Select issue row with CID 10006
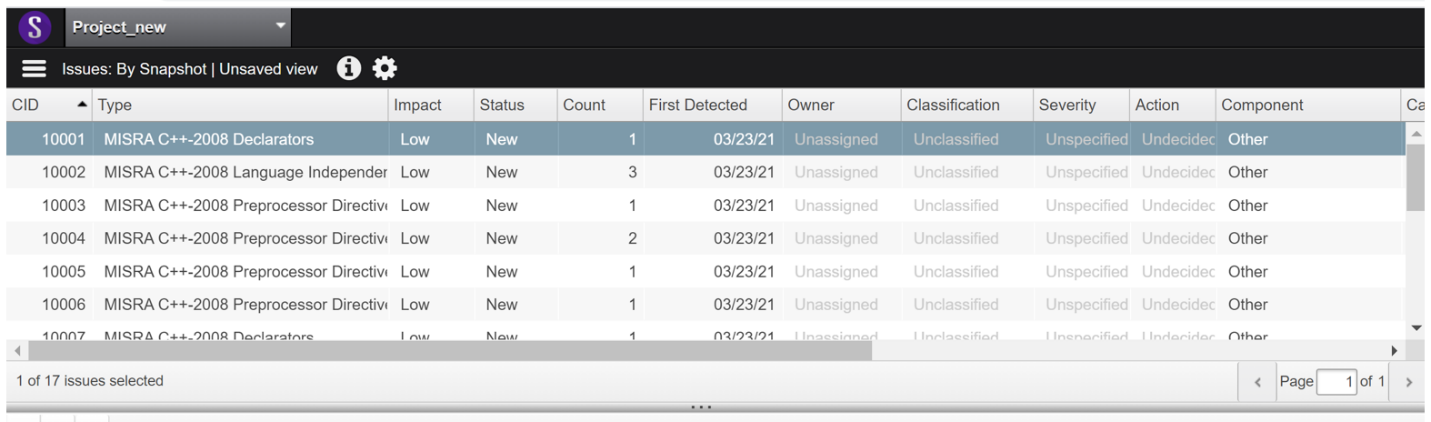 point(705,304)
